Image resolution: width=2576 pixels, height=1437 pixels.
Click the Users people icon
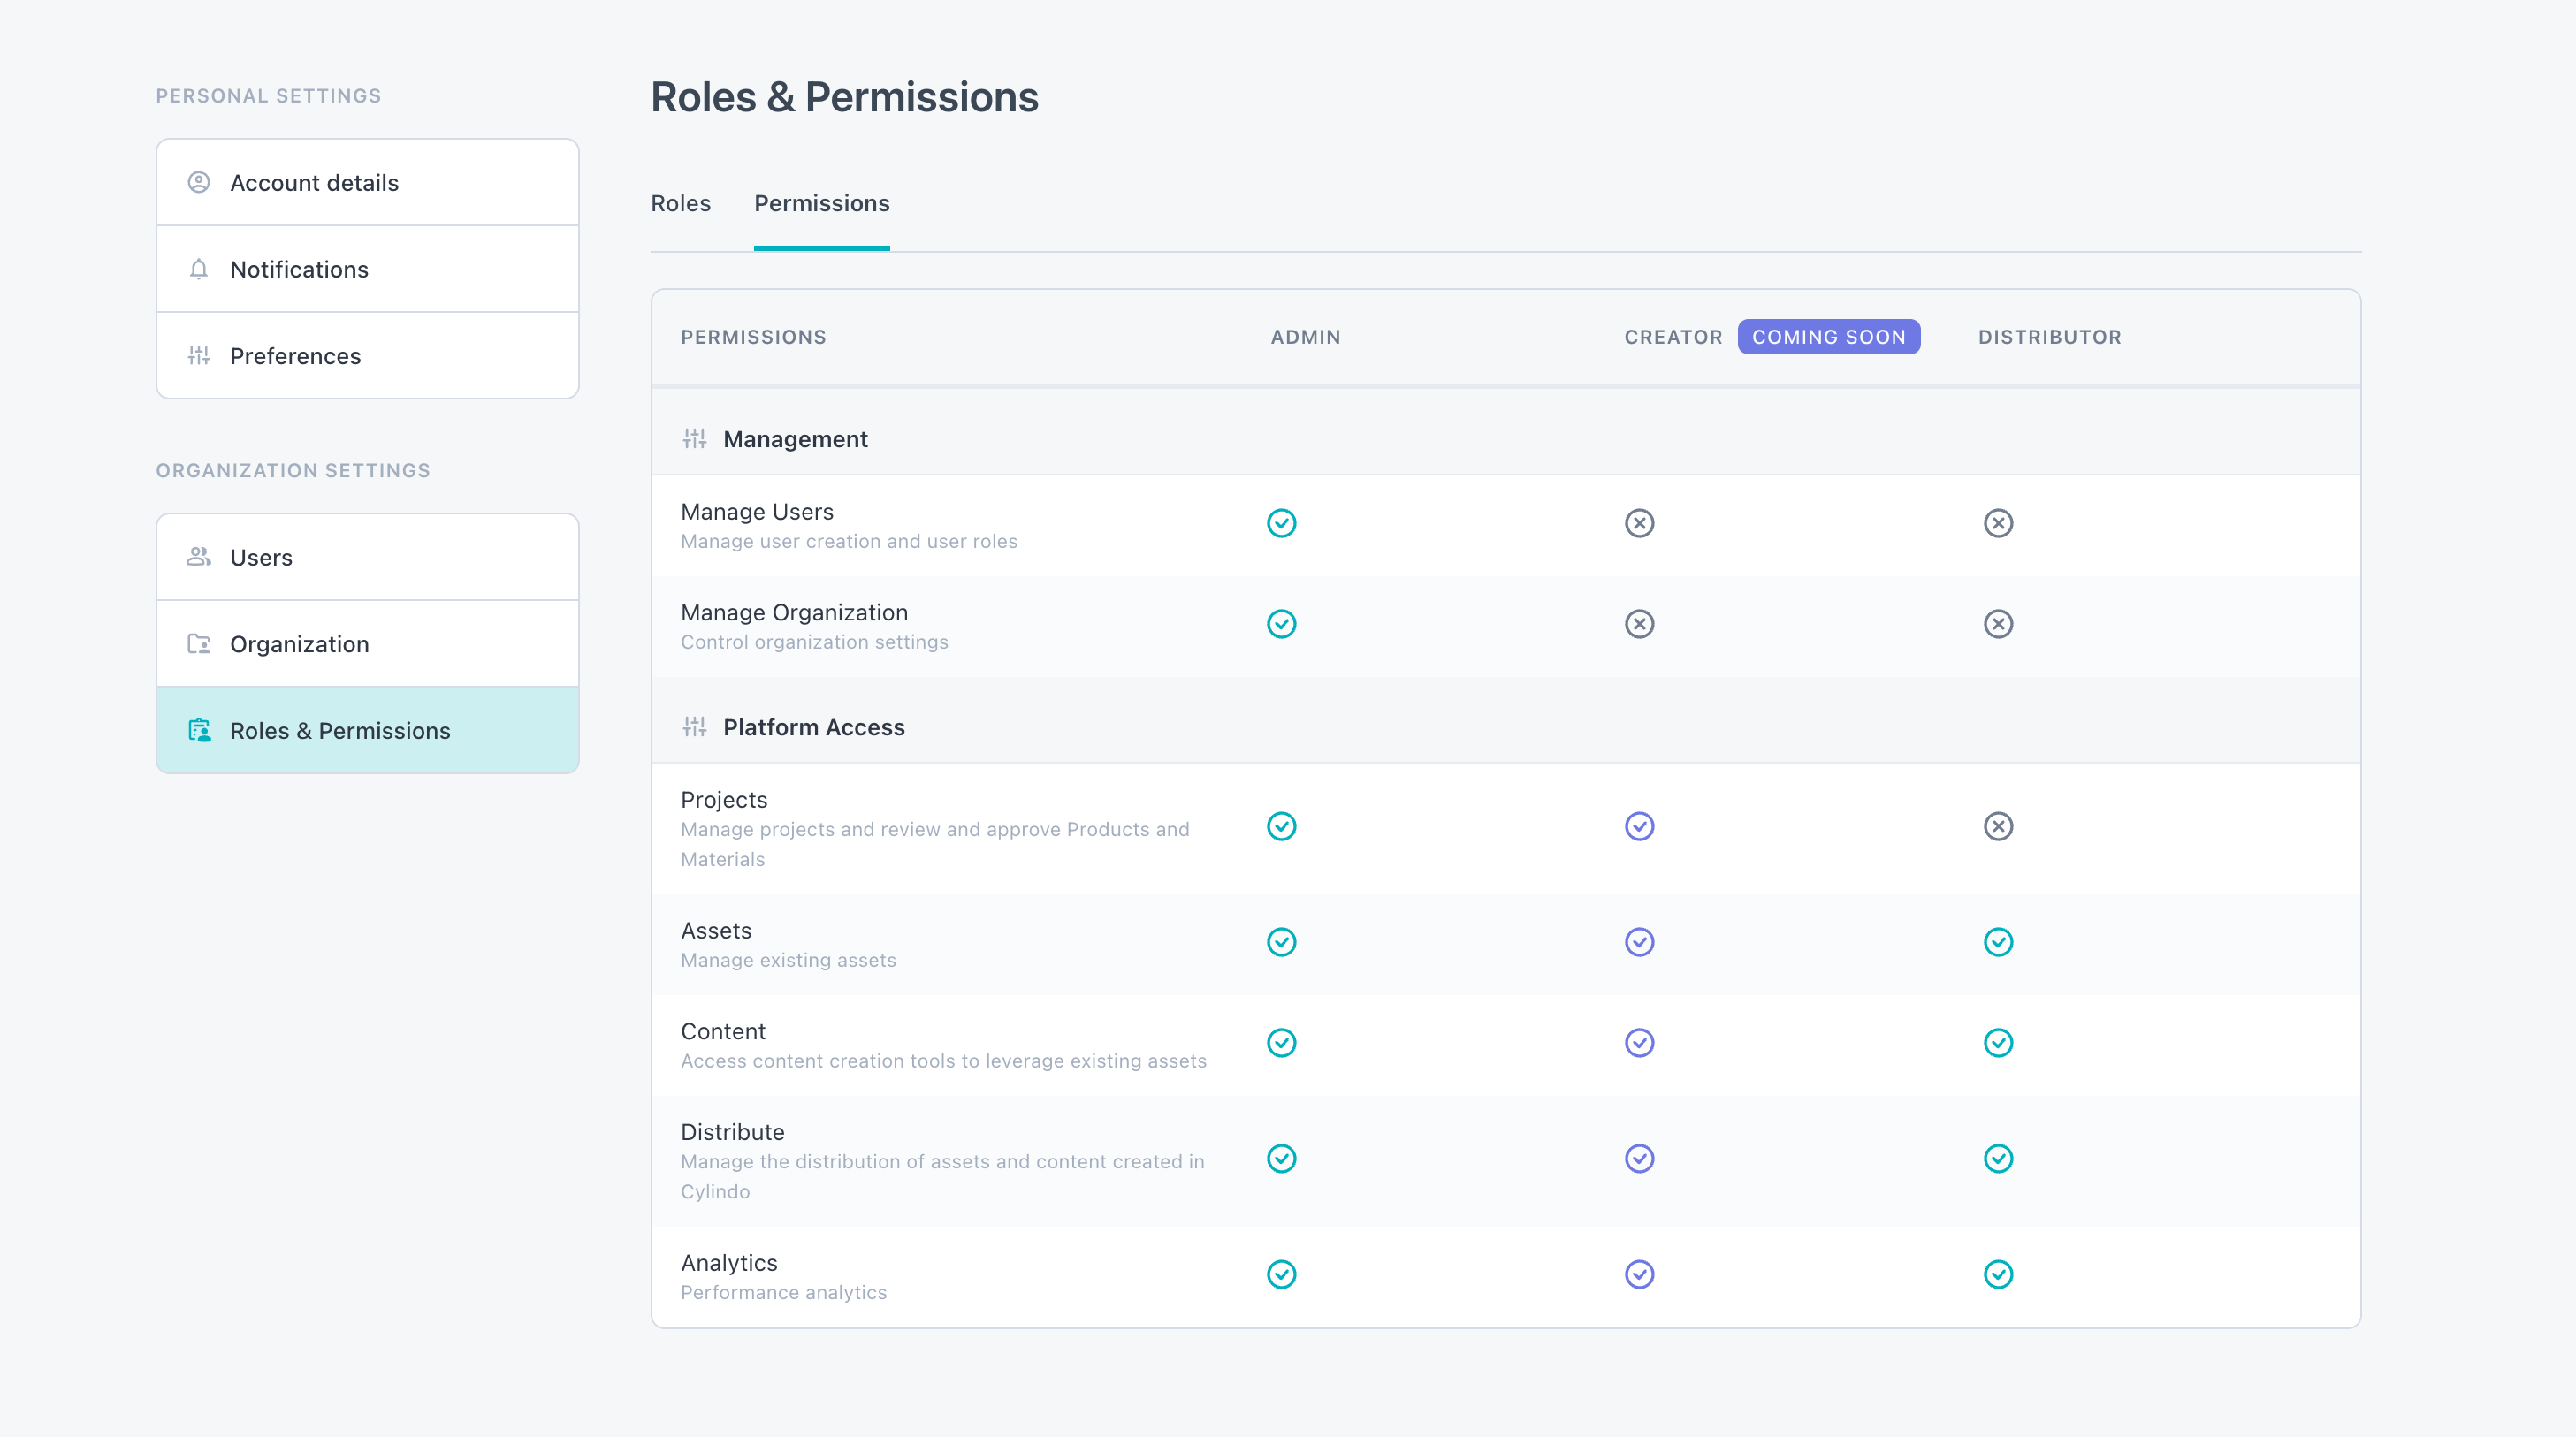coord(199,557)
